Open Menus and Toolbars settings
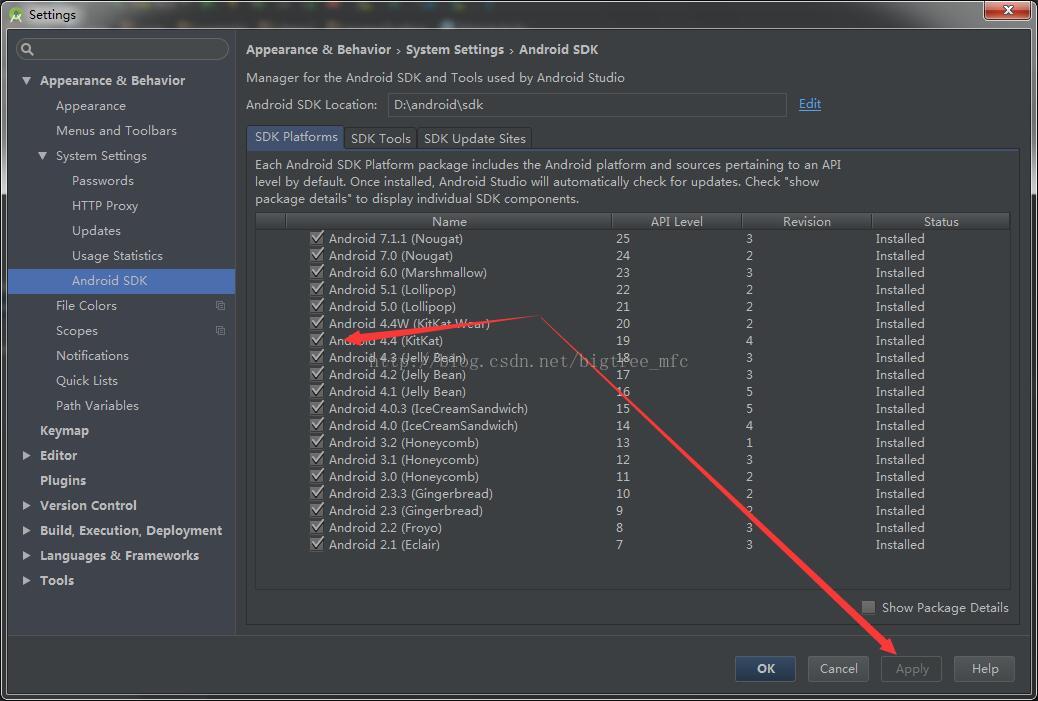 117,130
